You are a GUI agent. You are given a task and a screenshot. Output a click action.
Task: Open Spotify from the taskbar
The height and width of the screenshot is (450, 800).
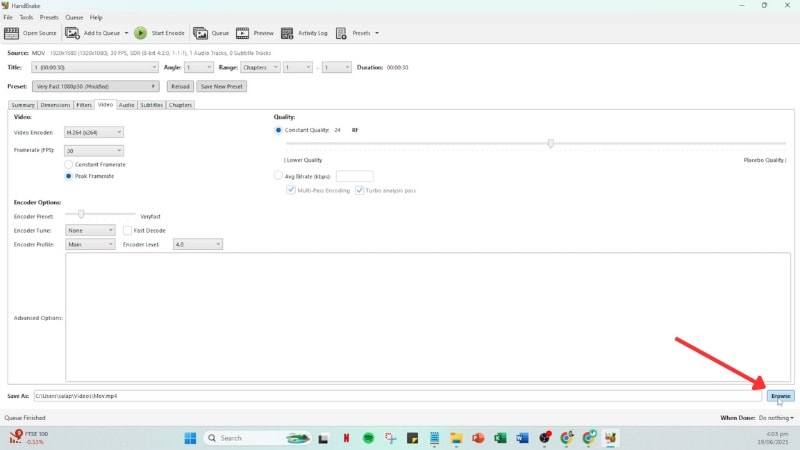coord(368,438)
